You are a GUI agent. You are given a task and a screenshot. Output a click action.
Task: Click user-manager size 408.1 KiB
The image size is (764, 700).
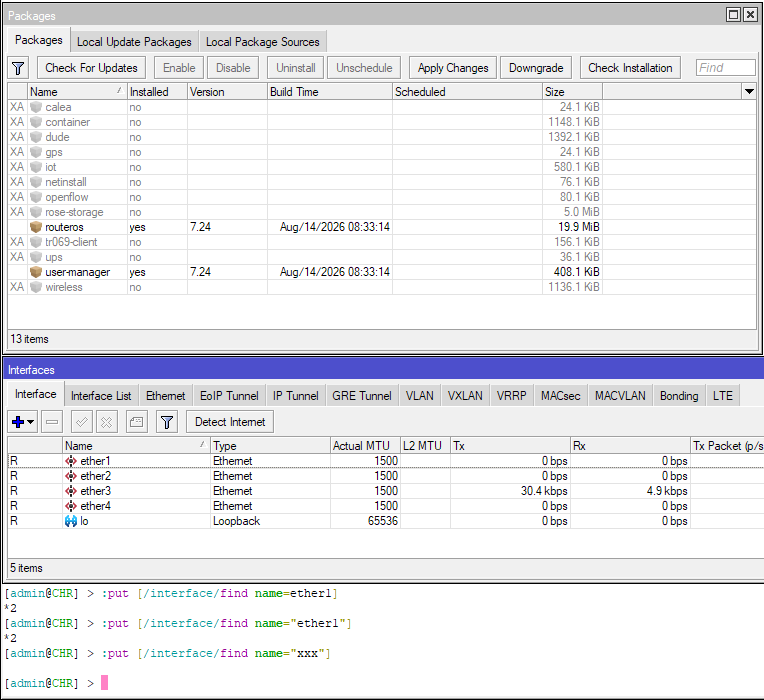pos(576,272)
